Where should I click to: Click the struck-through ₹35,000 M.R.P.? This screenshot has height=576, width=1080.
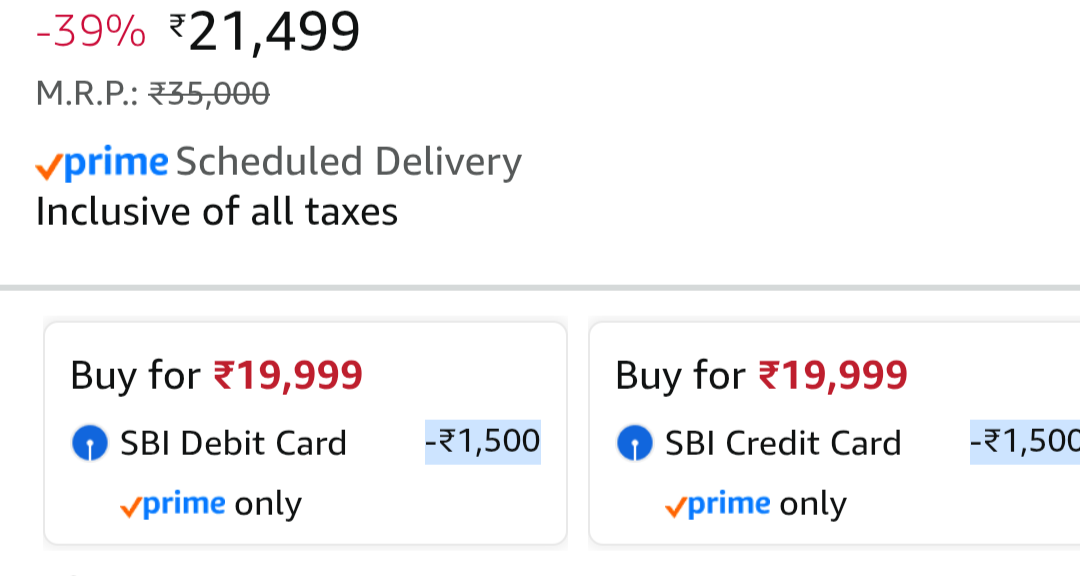(209, 94)
